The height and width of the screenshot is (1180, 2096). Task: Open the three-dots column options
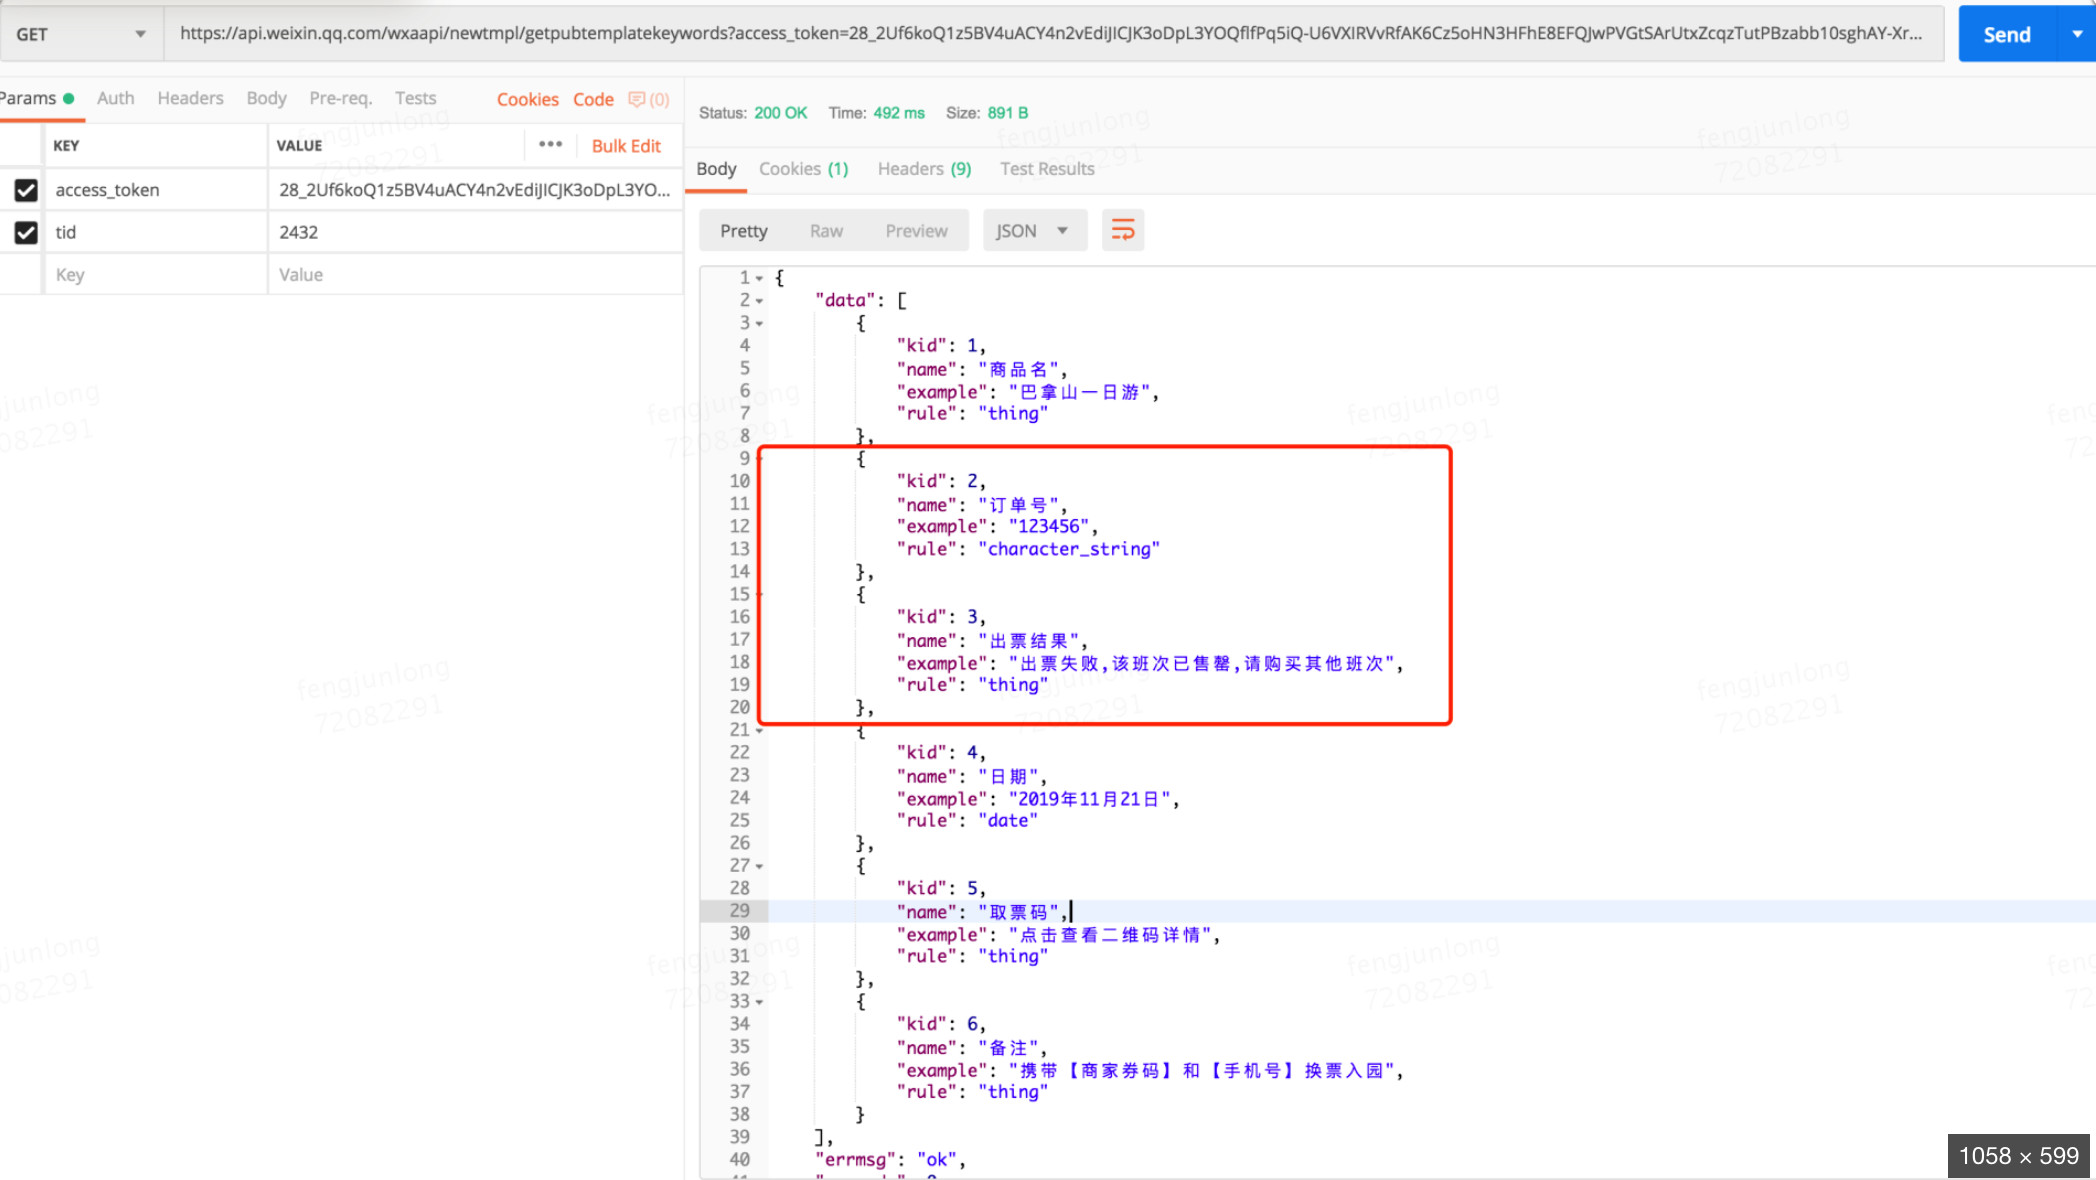pos(550,145)
